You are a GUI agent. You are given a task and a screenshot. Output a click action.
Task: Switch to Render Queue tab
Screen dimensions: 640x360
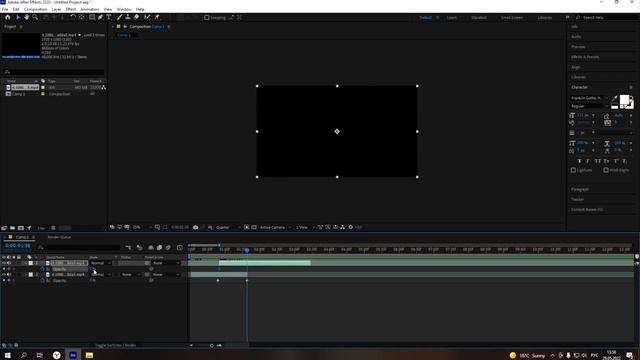[59, 237]
